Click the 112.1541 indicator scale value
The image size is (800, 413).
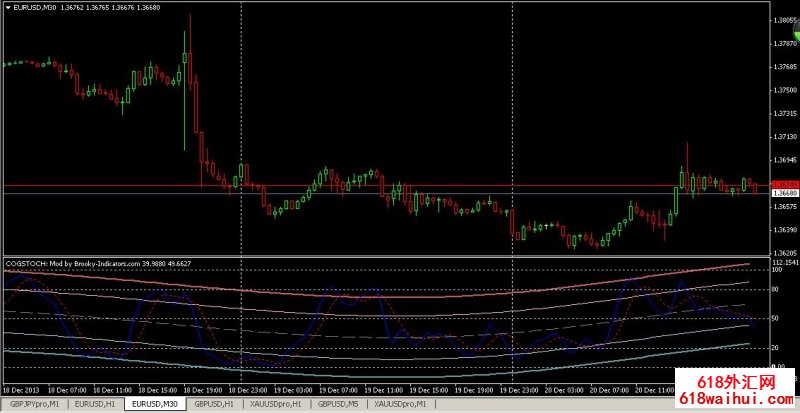click(x=785, y=262)
